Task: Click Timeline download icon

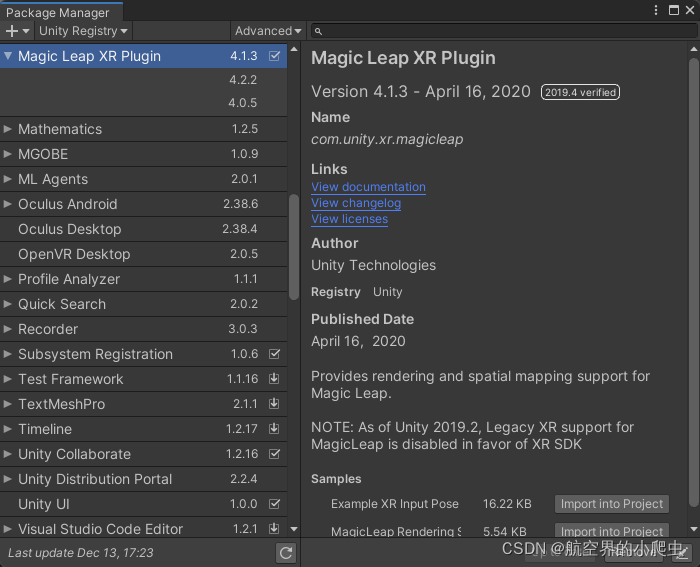Action: point(274,429)
